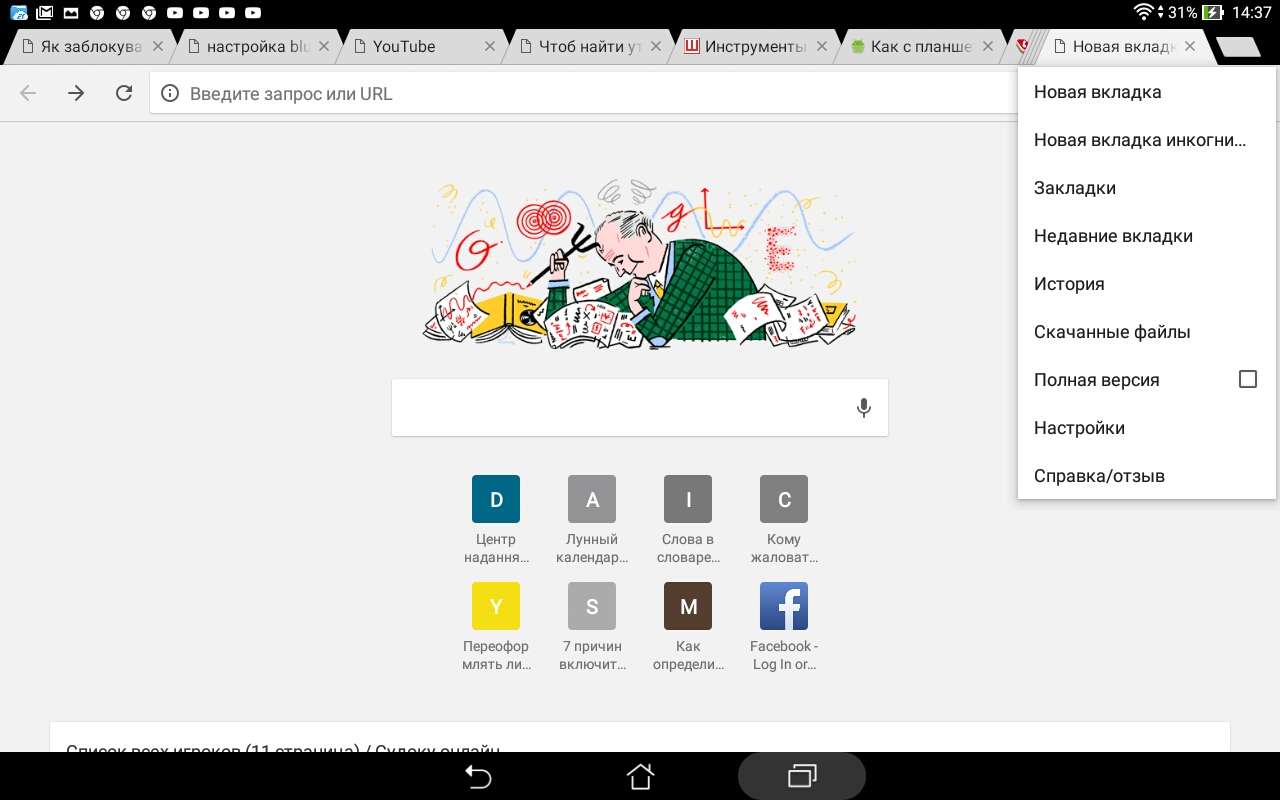The image size is (1280, 800).
Task: Open the new tab button in the tab strip
Action: 1238,47
